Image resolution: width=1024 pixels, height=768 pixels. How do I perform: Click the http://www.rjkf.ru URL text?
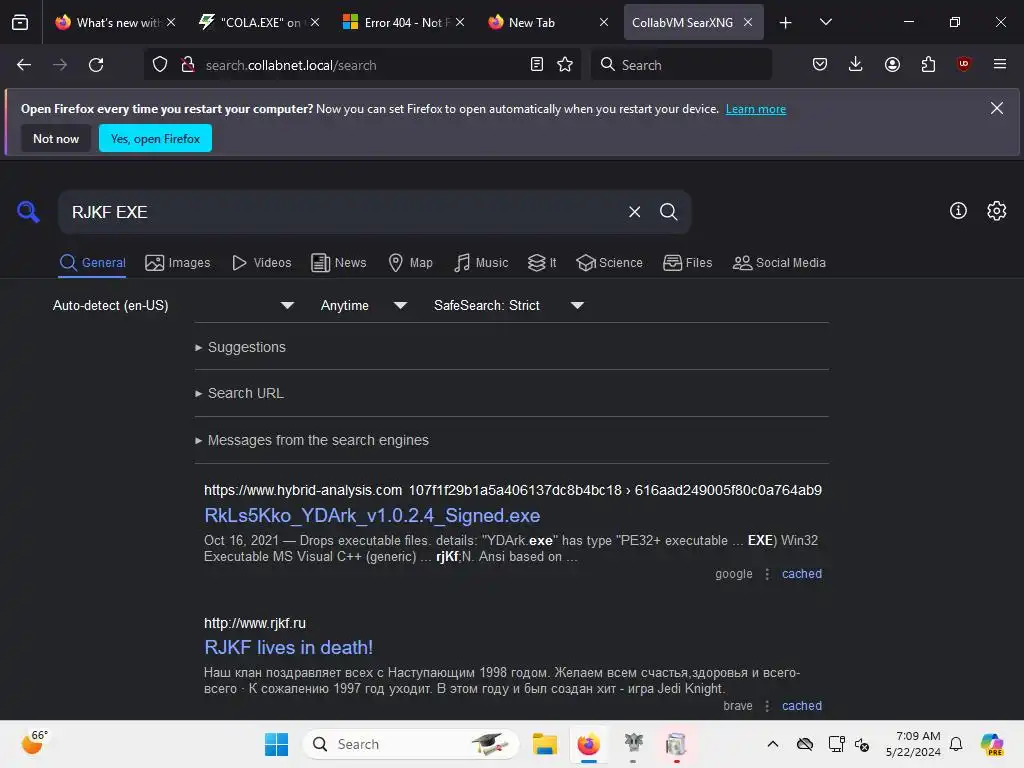(255, 623)
